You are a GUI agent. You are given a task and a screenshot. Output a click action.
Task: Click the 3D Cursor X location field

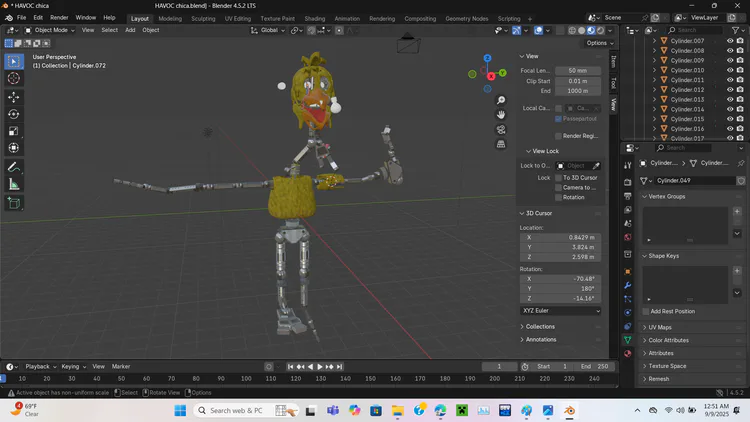click(x=561, y=238)
